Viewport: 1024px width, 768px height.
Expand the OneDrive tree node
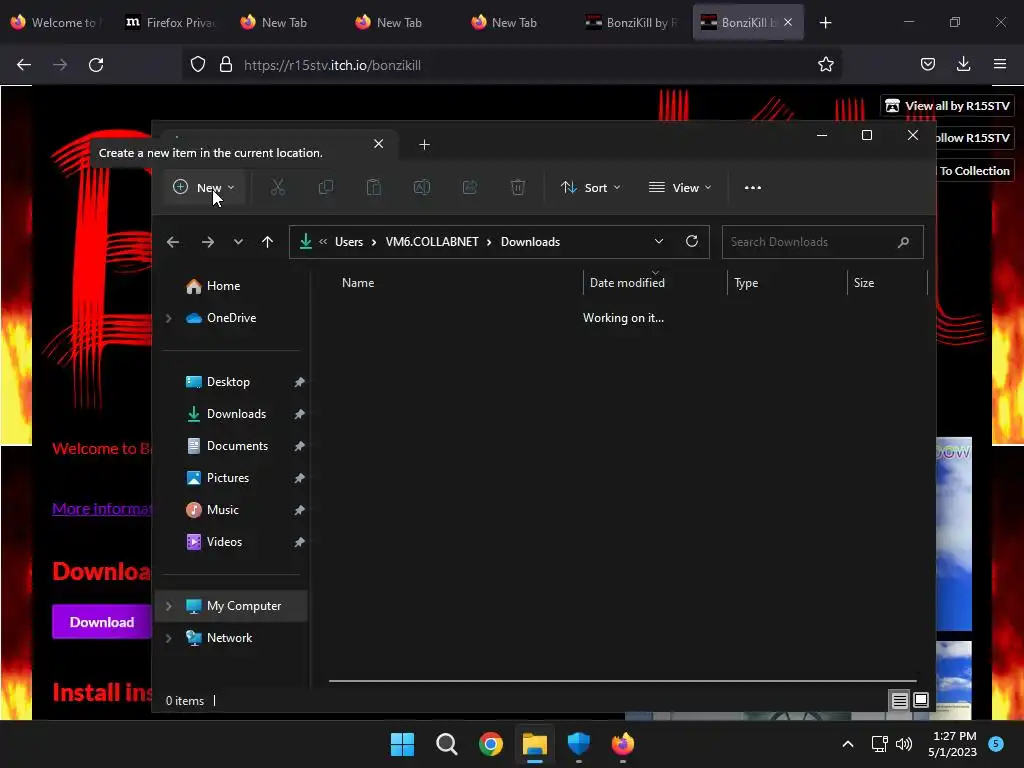coord(168,318)
